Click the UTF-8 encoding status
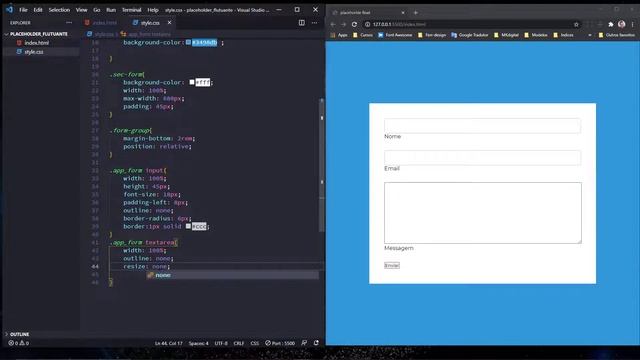640x360 pixels. 221,343
